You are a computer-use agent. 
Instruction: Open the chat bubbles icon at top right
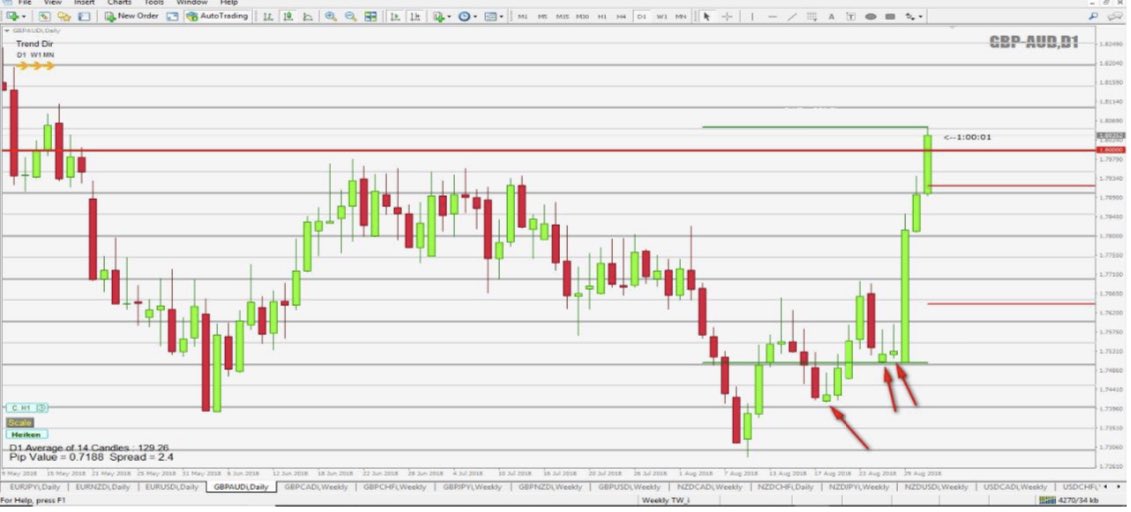click(1117, 16)
